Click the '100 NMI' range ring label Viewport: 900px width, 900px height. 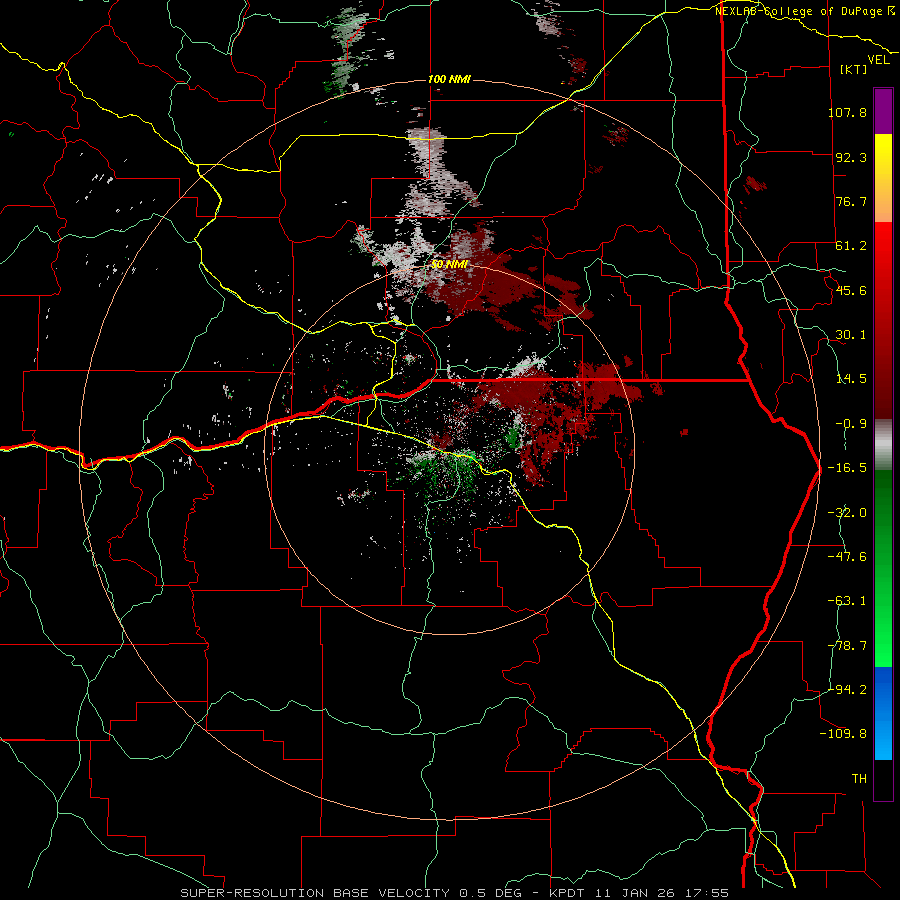tap(449, 79)
